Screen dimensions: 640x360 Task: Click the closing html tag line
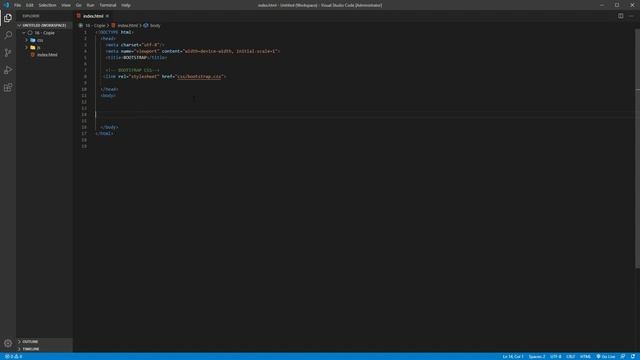click(x=104, y=133)
